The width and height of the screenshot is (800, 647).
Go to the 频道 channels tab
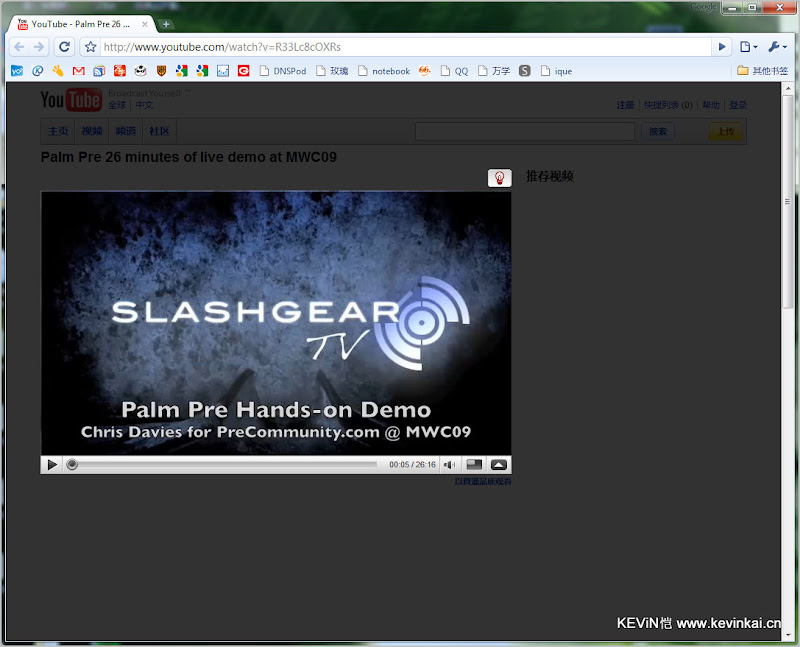point(126,131)
